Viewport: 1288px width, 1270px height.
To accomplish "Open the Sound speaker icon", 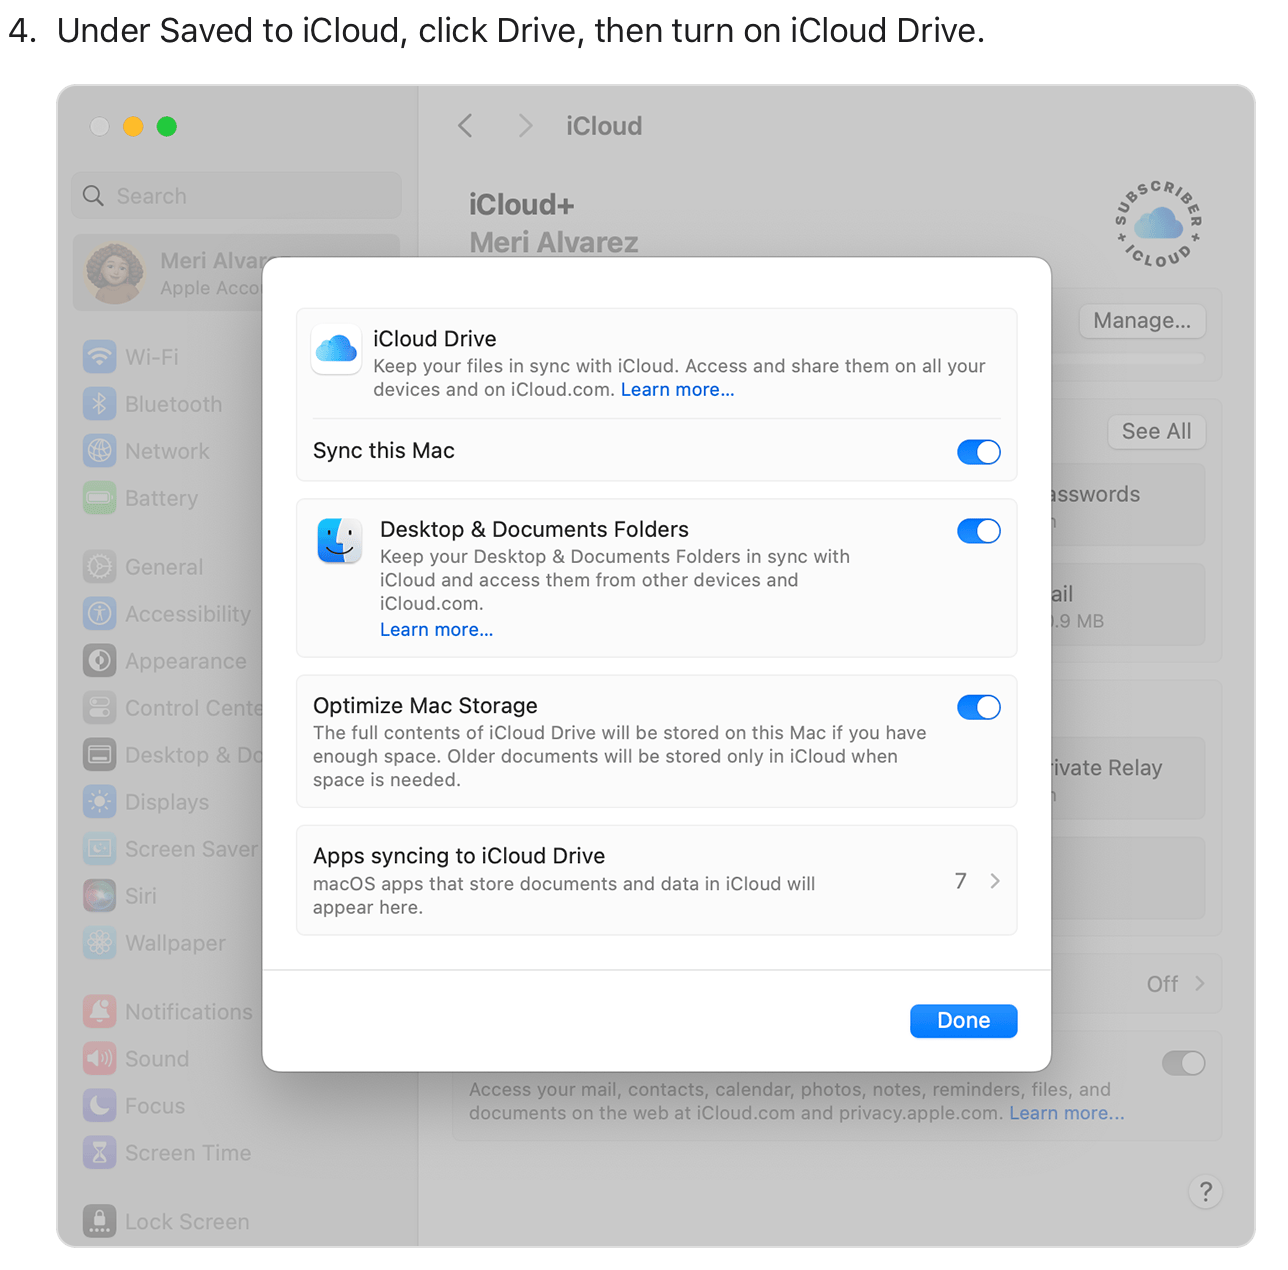I will coord(99,1058).
